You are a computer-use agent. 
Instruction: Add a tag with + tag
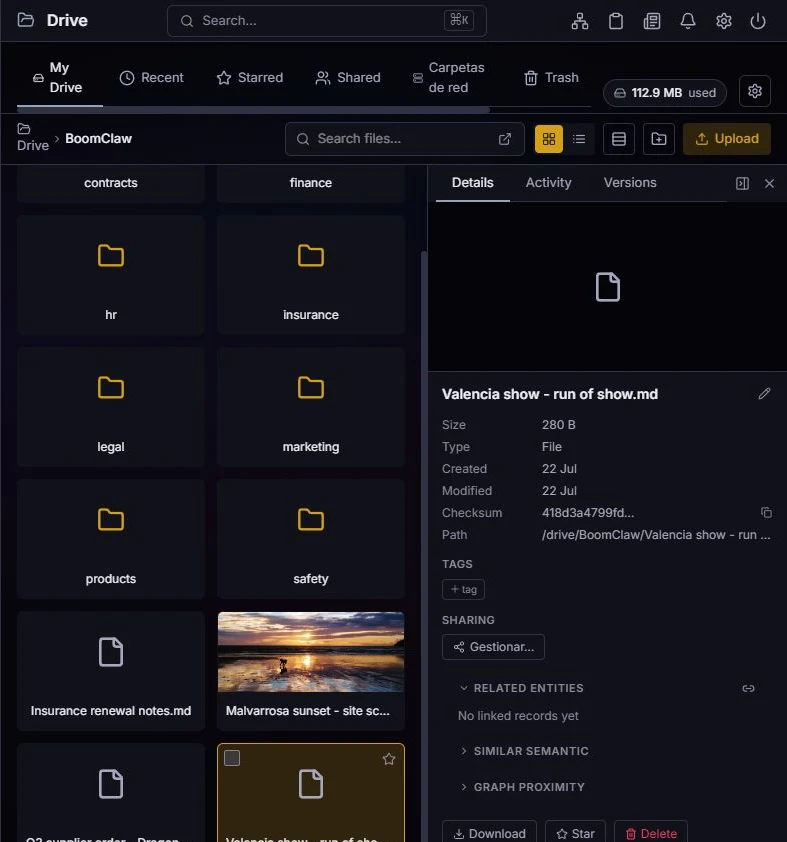(463, 590)
